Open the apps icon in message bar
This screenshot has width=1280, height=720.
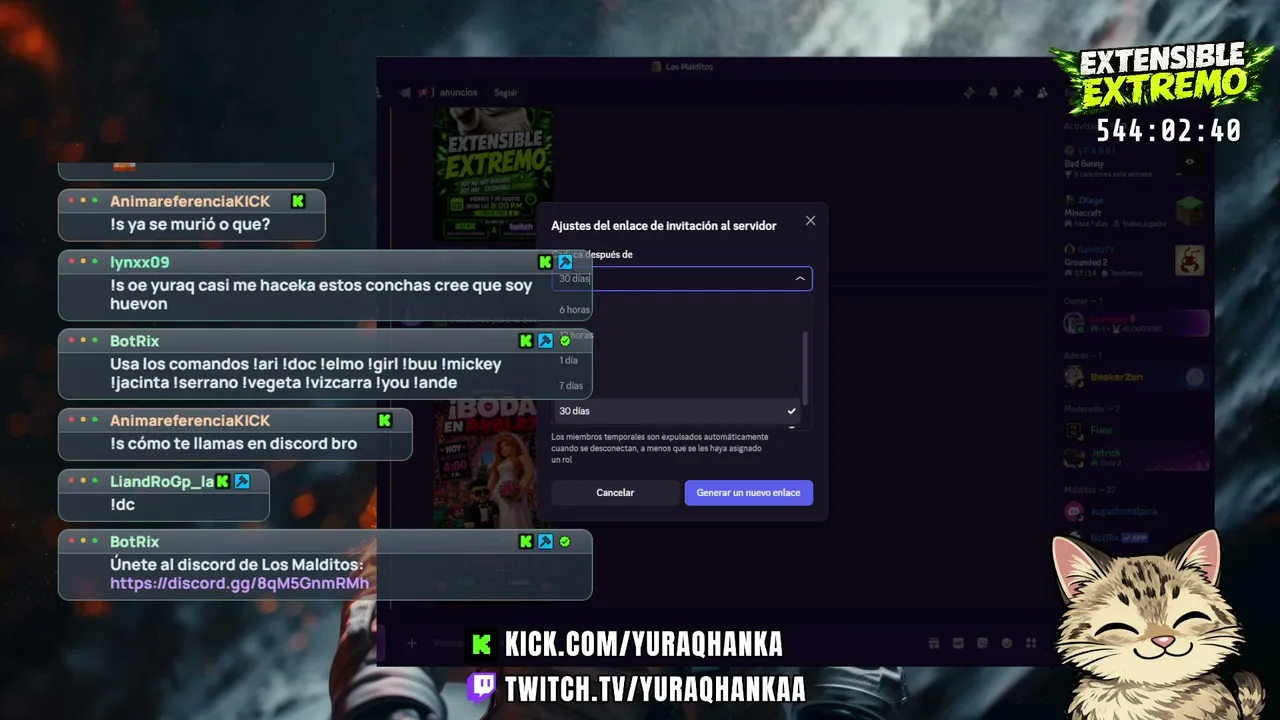click(1031, 643)
